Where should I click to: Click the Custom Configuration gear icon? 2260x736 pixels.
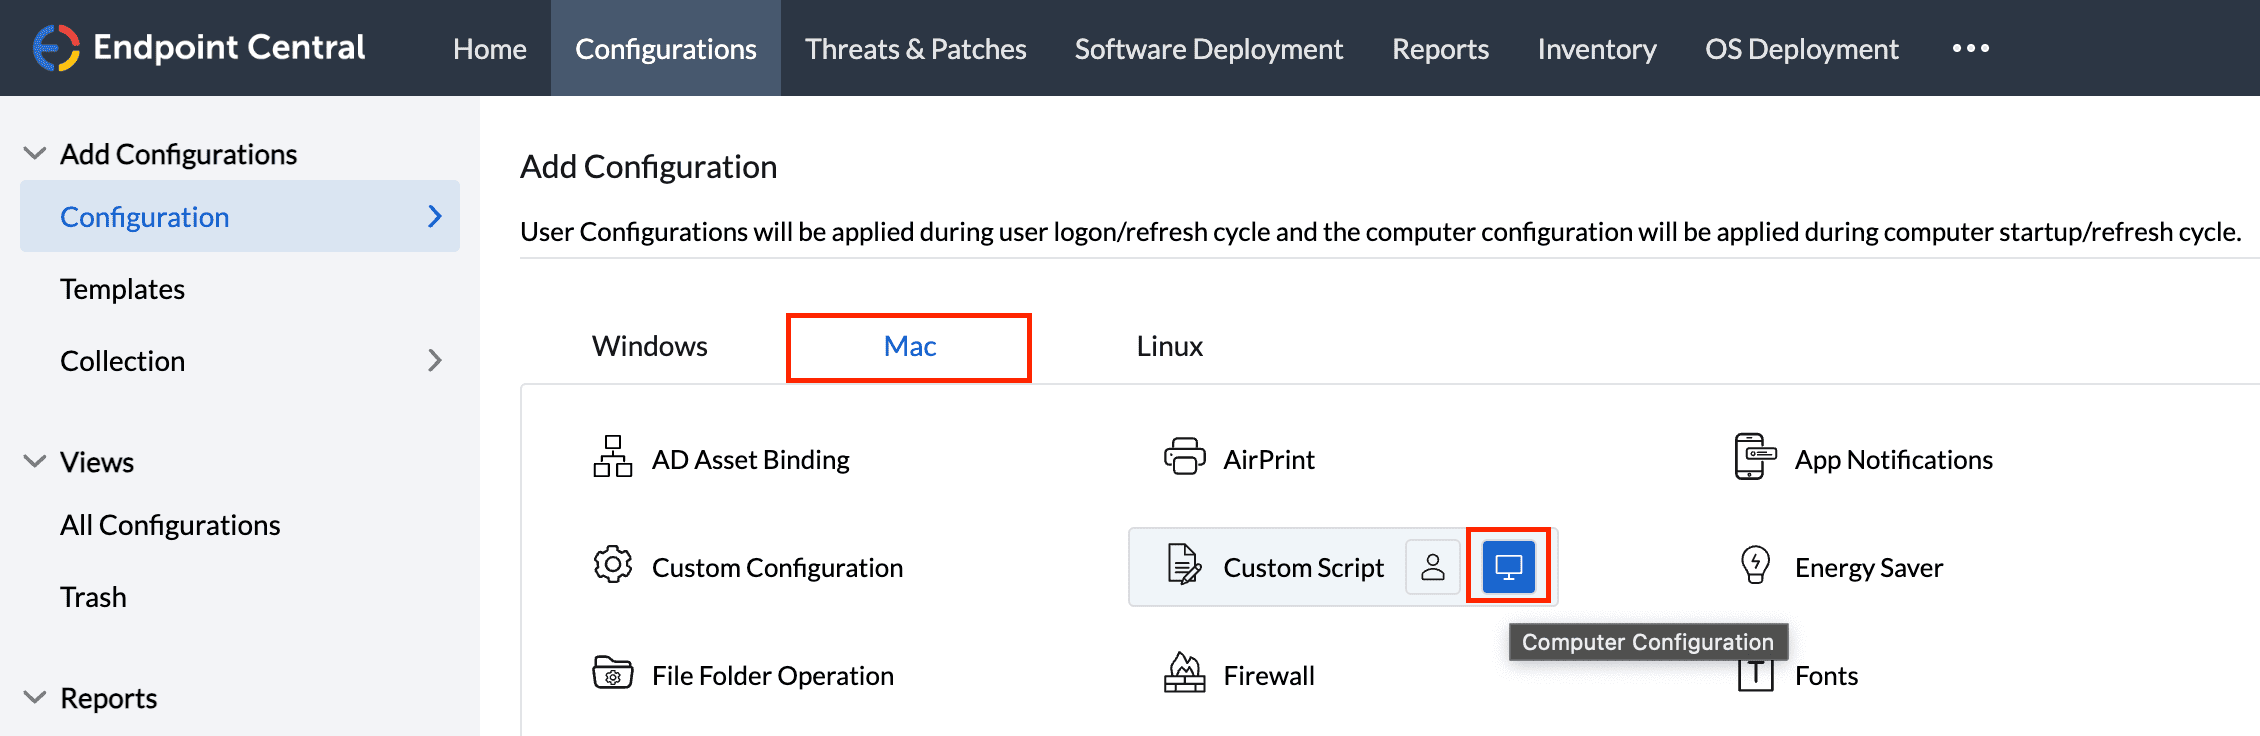(x=612, y=565)
